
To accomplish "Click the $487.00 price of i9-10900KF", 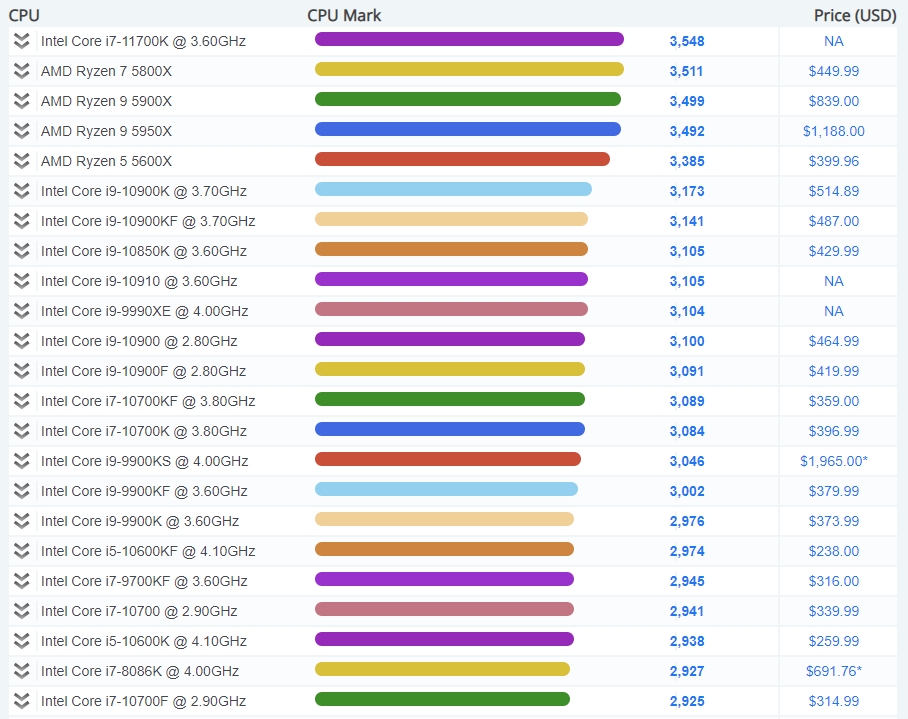I will tap(834, 221).
